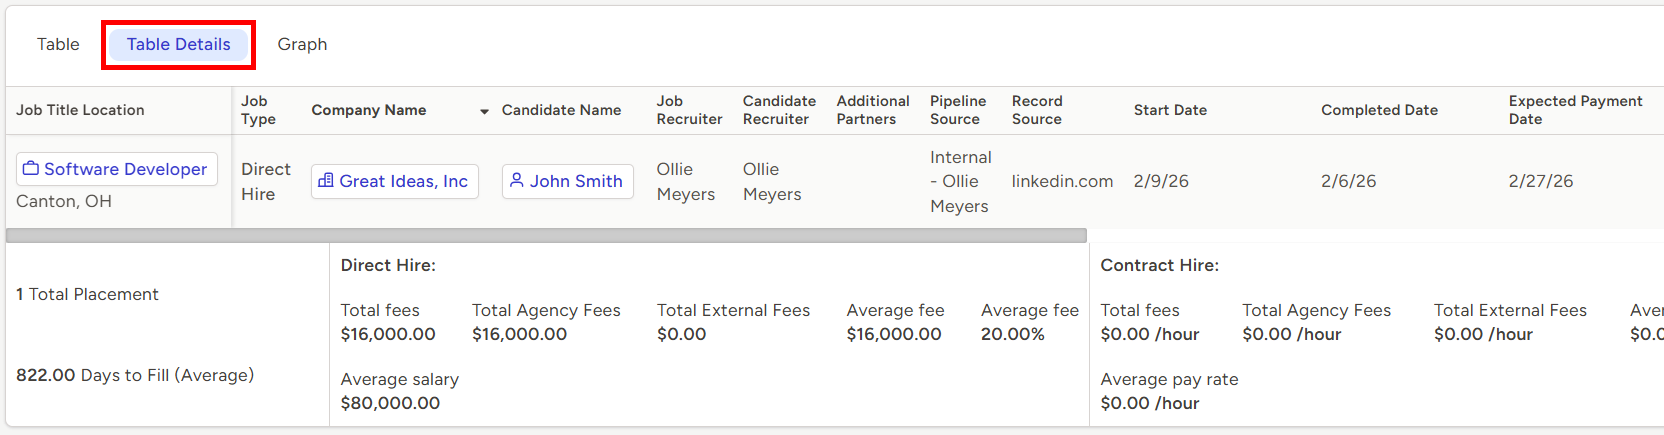Click the Candidate Recruiter column header

point(779,110)
